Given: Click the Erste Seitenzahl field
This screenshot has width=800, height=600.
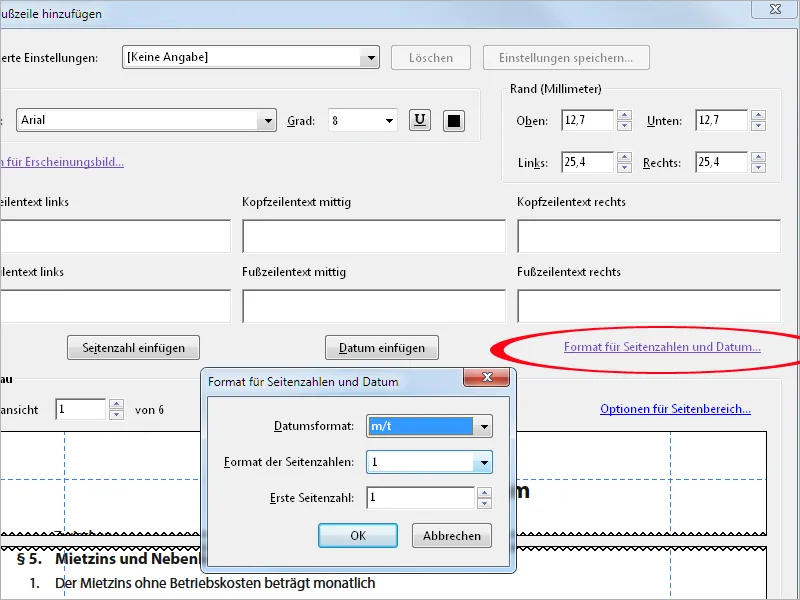Looking at the screenshot, I should pos(420,497).
